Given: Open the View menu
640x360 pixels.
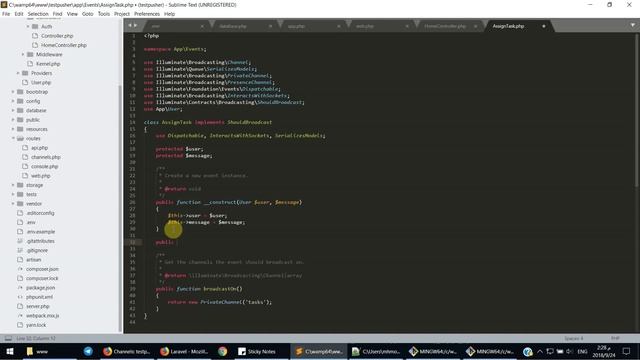Looking at the screenshot, I should (x=72, y=14).
